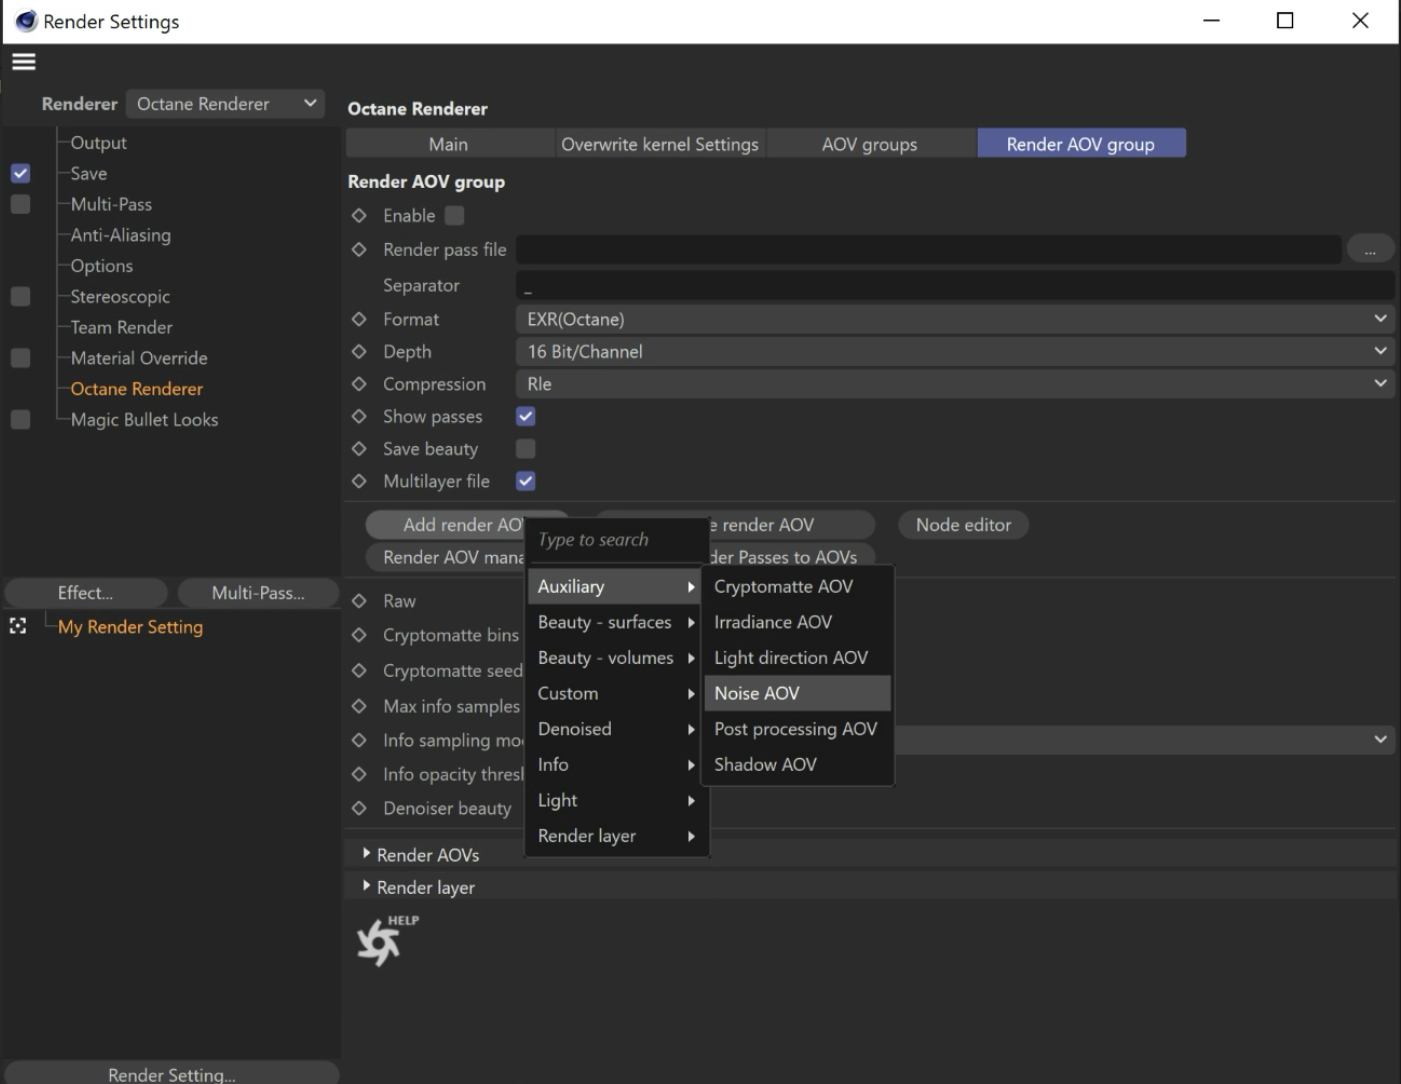Browse for render pass file with ... button
The image size is (1401, 1084).
[x=1370, y=250]
